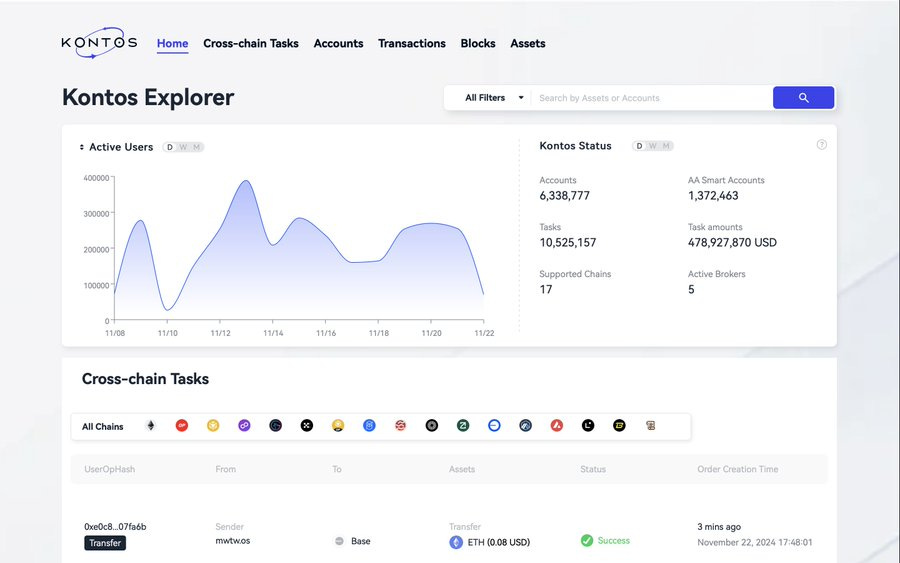Viewport: 900px width, 563px height.
Task: Toggle the Active Users sort arrows
Action: pos(82,147)
